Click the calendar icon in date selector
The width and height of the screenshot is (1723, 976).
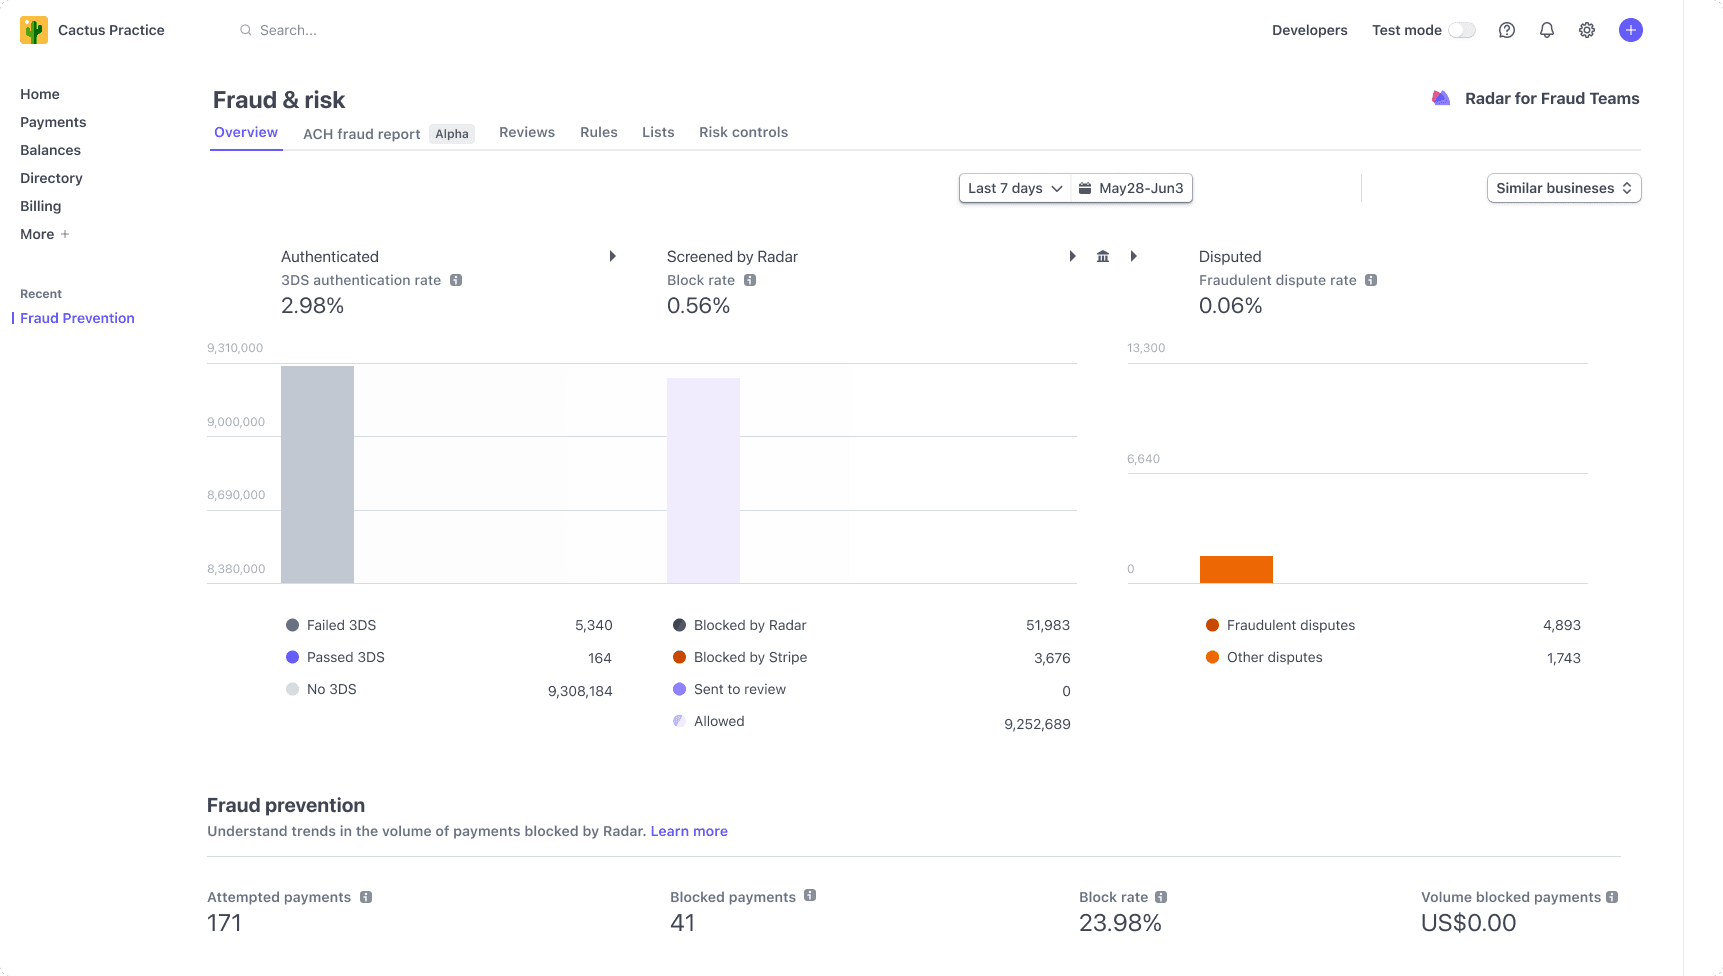click(1087, 188)
